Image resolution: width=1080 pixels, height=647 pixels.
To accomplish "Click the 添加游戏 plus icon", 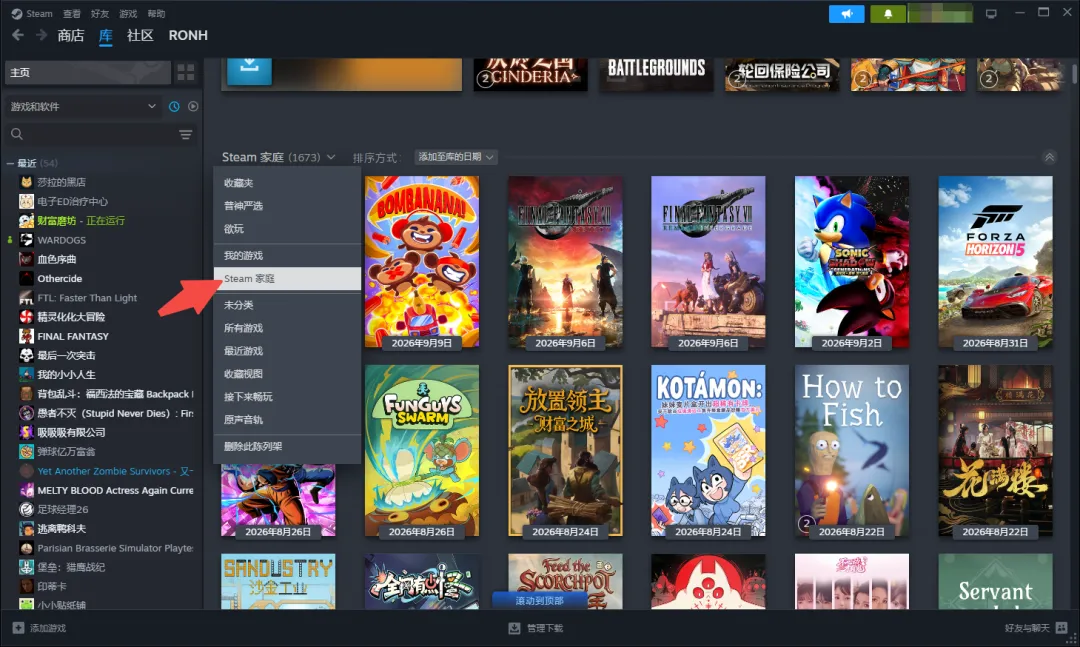I will [19, 628].
